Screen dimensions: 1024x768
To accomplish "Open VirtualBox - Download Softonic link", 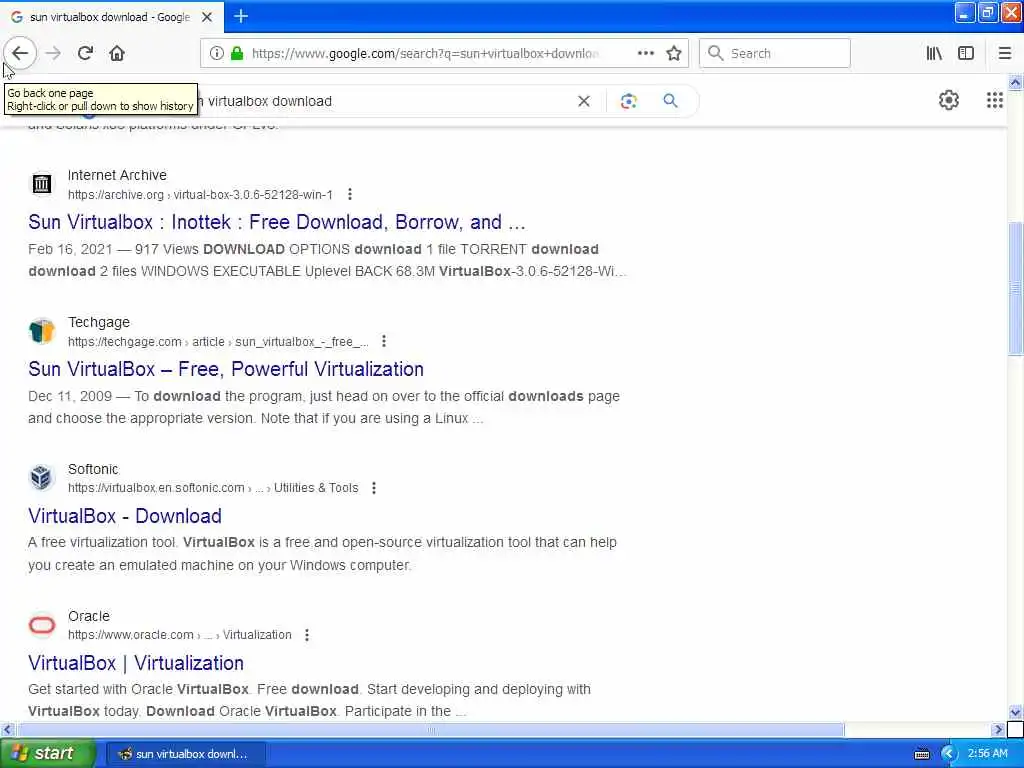I will pyautogui.click(x=125, y=516).
